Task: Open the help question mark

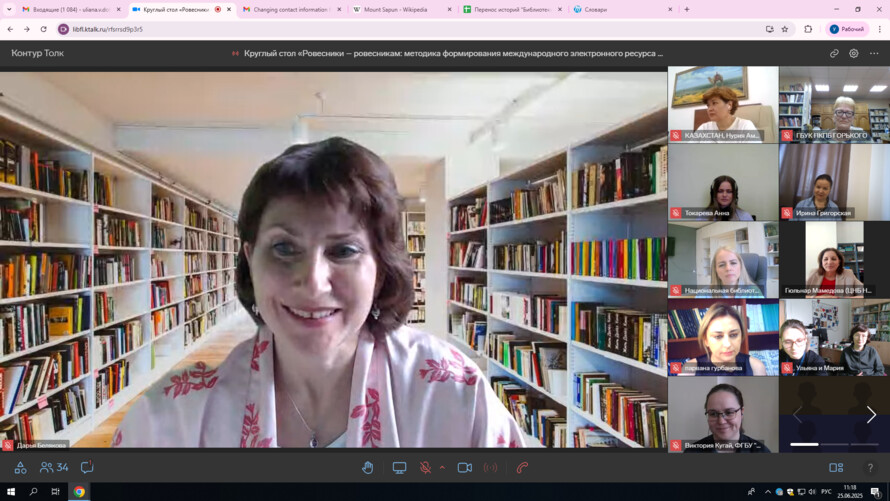Action: pos(870,467)
